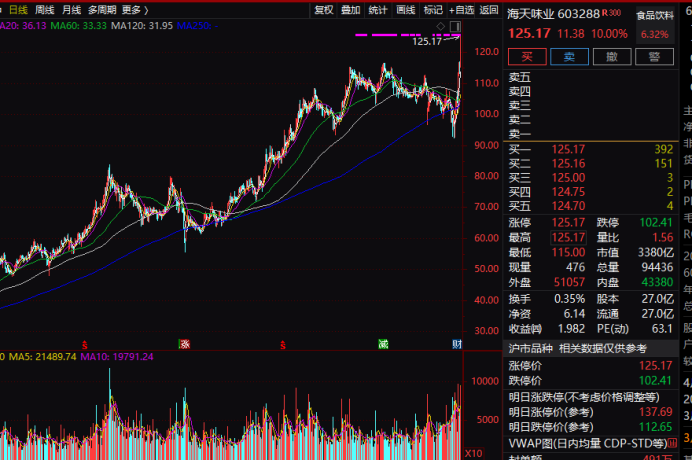The height and width of the screenshot is (461, 693).
Task: Click the 125.17 high price label on chart
Action: 426,42
